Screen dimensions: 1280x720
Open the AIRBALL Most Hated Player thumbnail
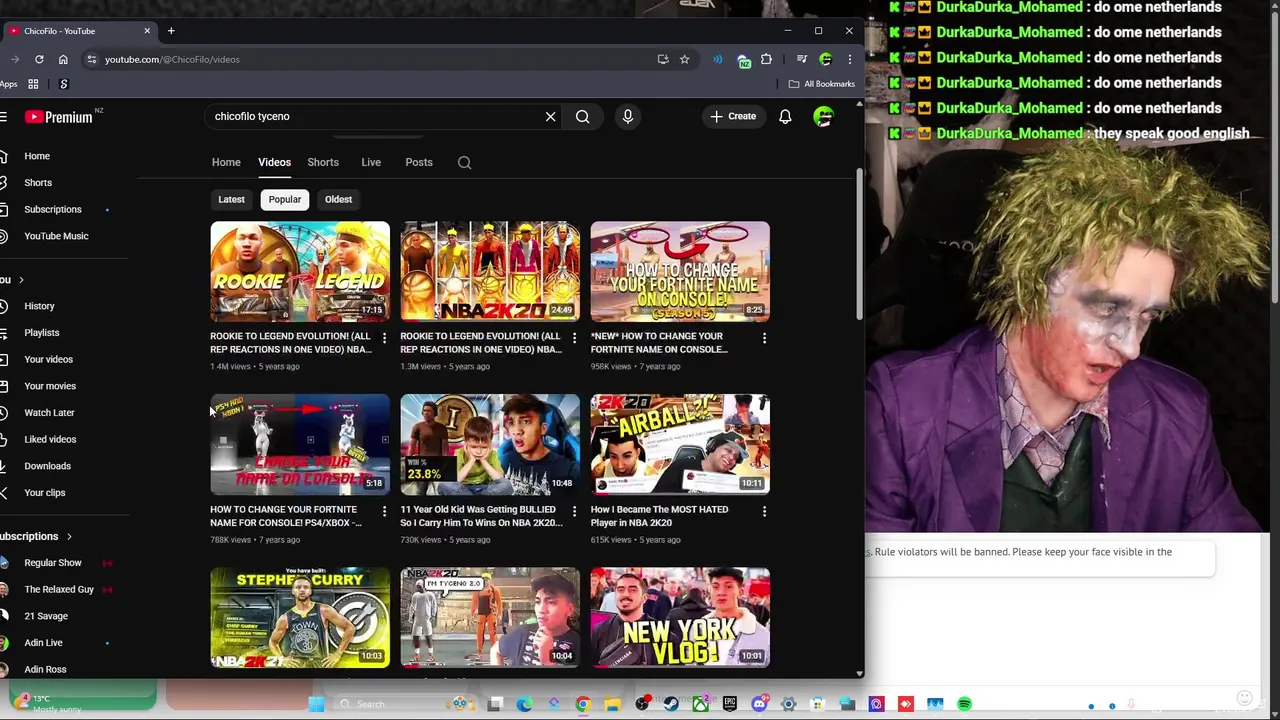(x=680, y=444)
